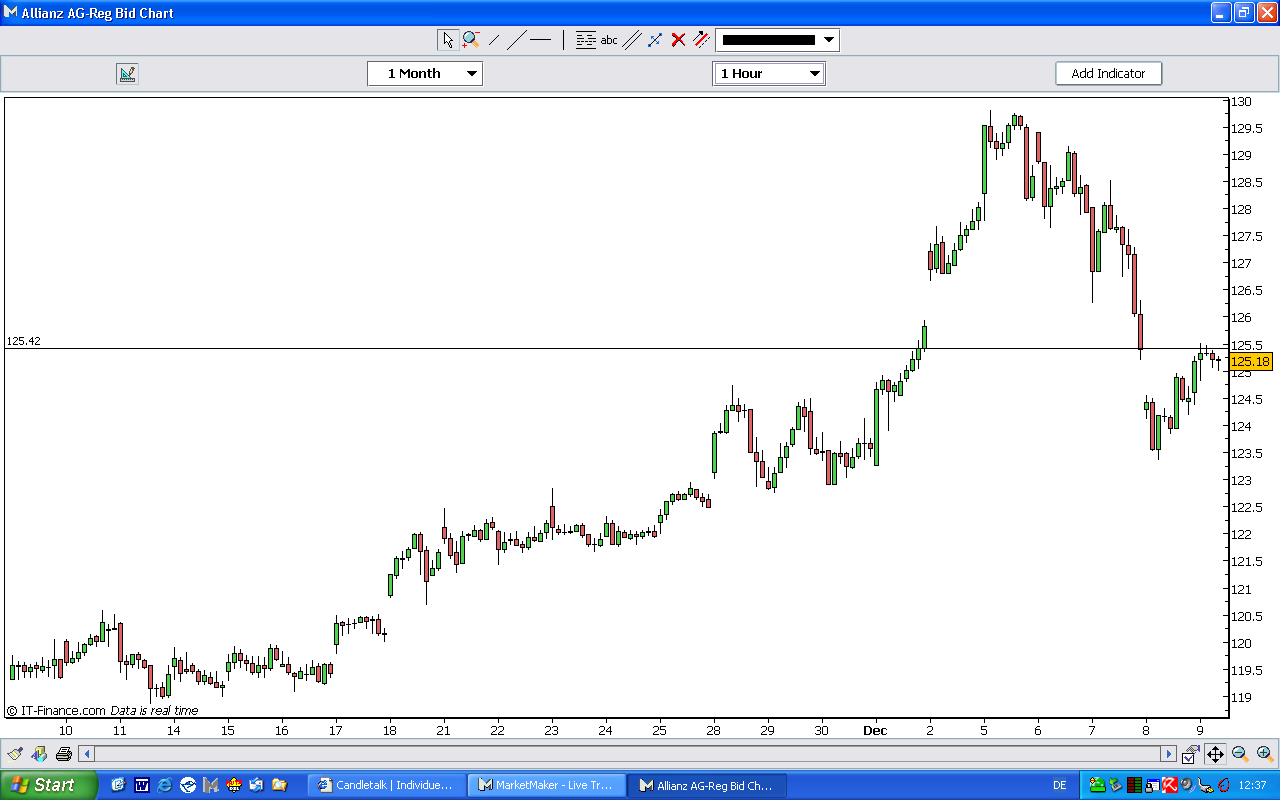Open the 1 Month period dropdown
The width and height of the screenshot is (1280, 800).
(425, 73)
